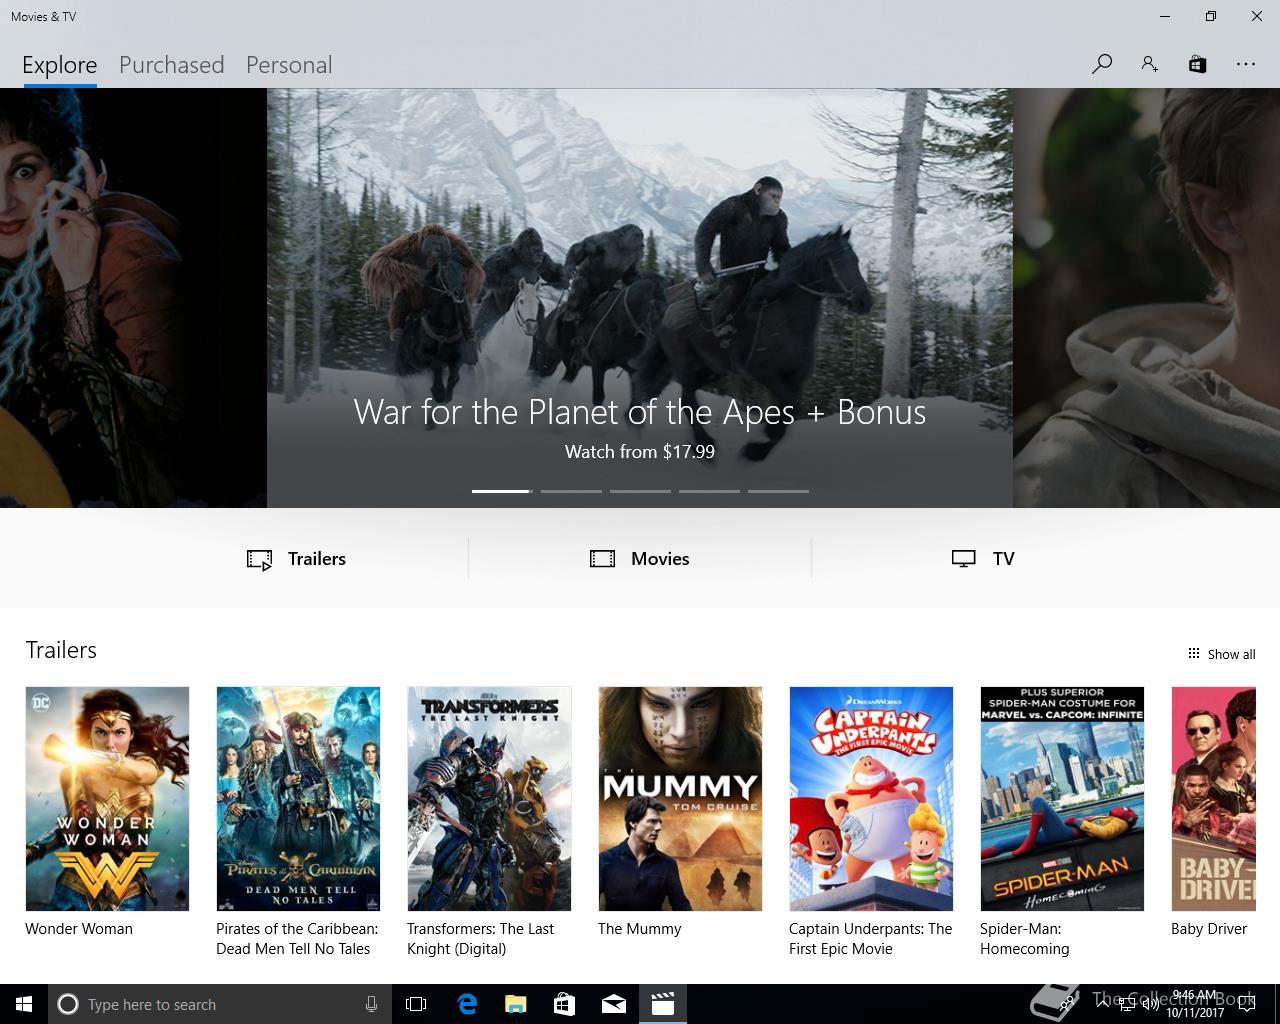
Task: Open the account sign-in icon
Action: 1150,64
